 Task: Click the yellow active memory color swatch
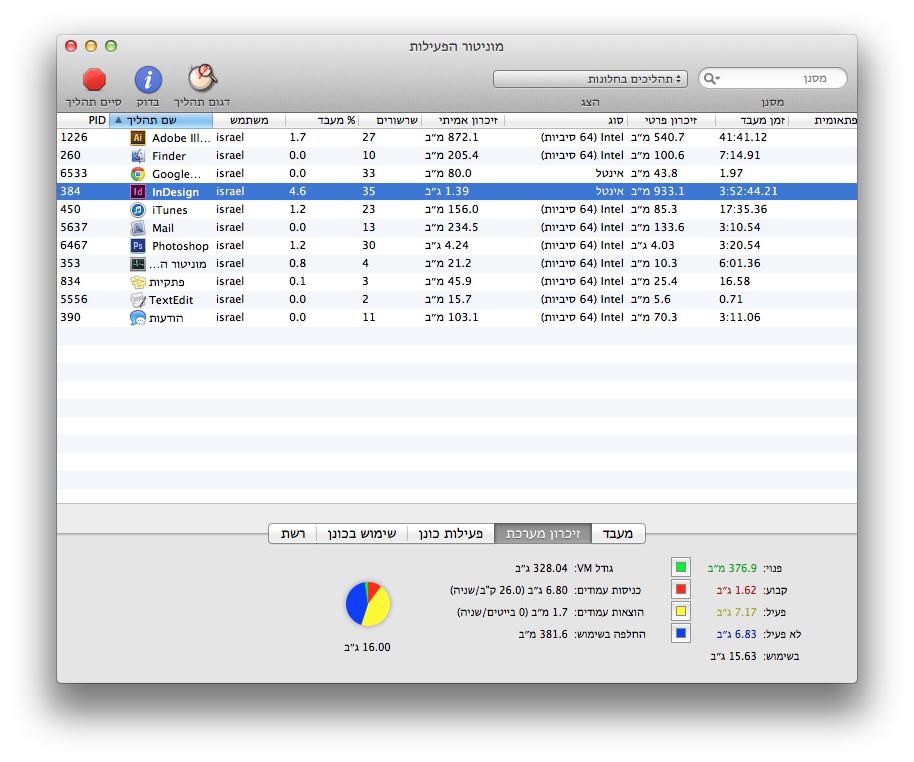tap(681, 612)
